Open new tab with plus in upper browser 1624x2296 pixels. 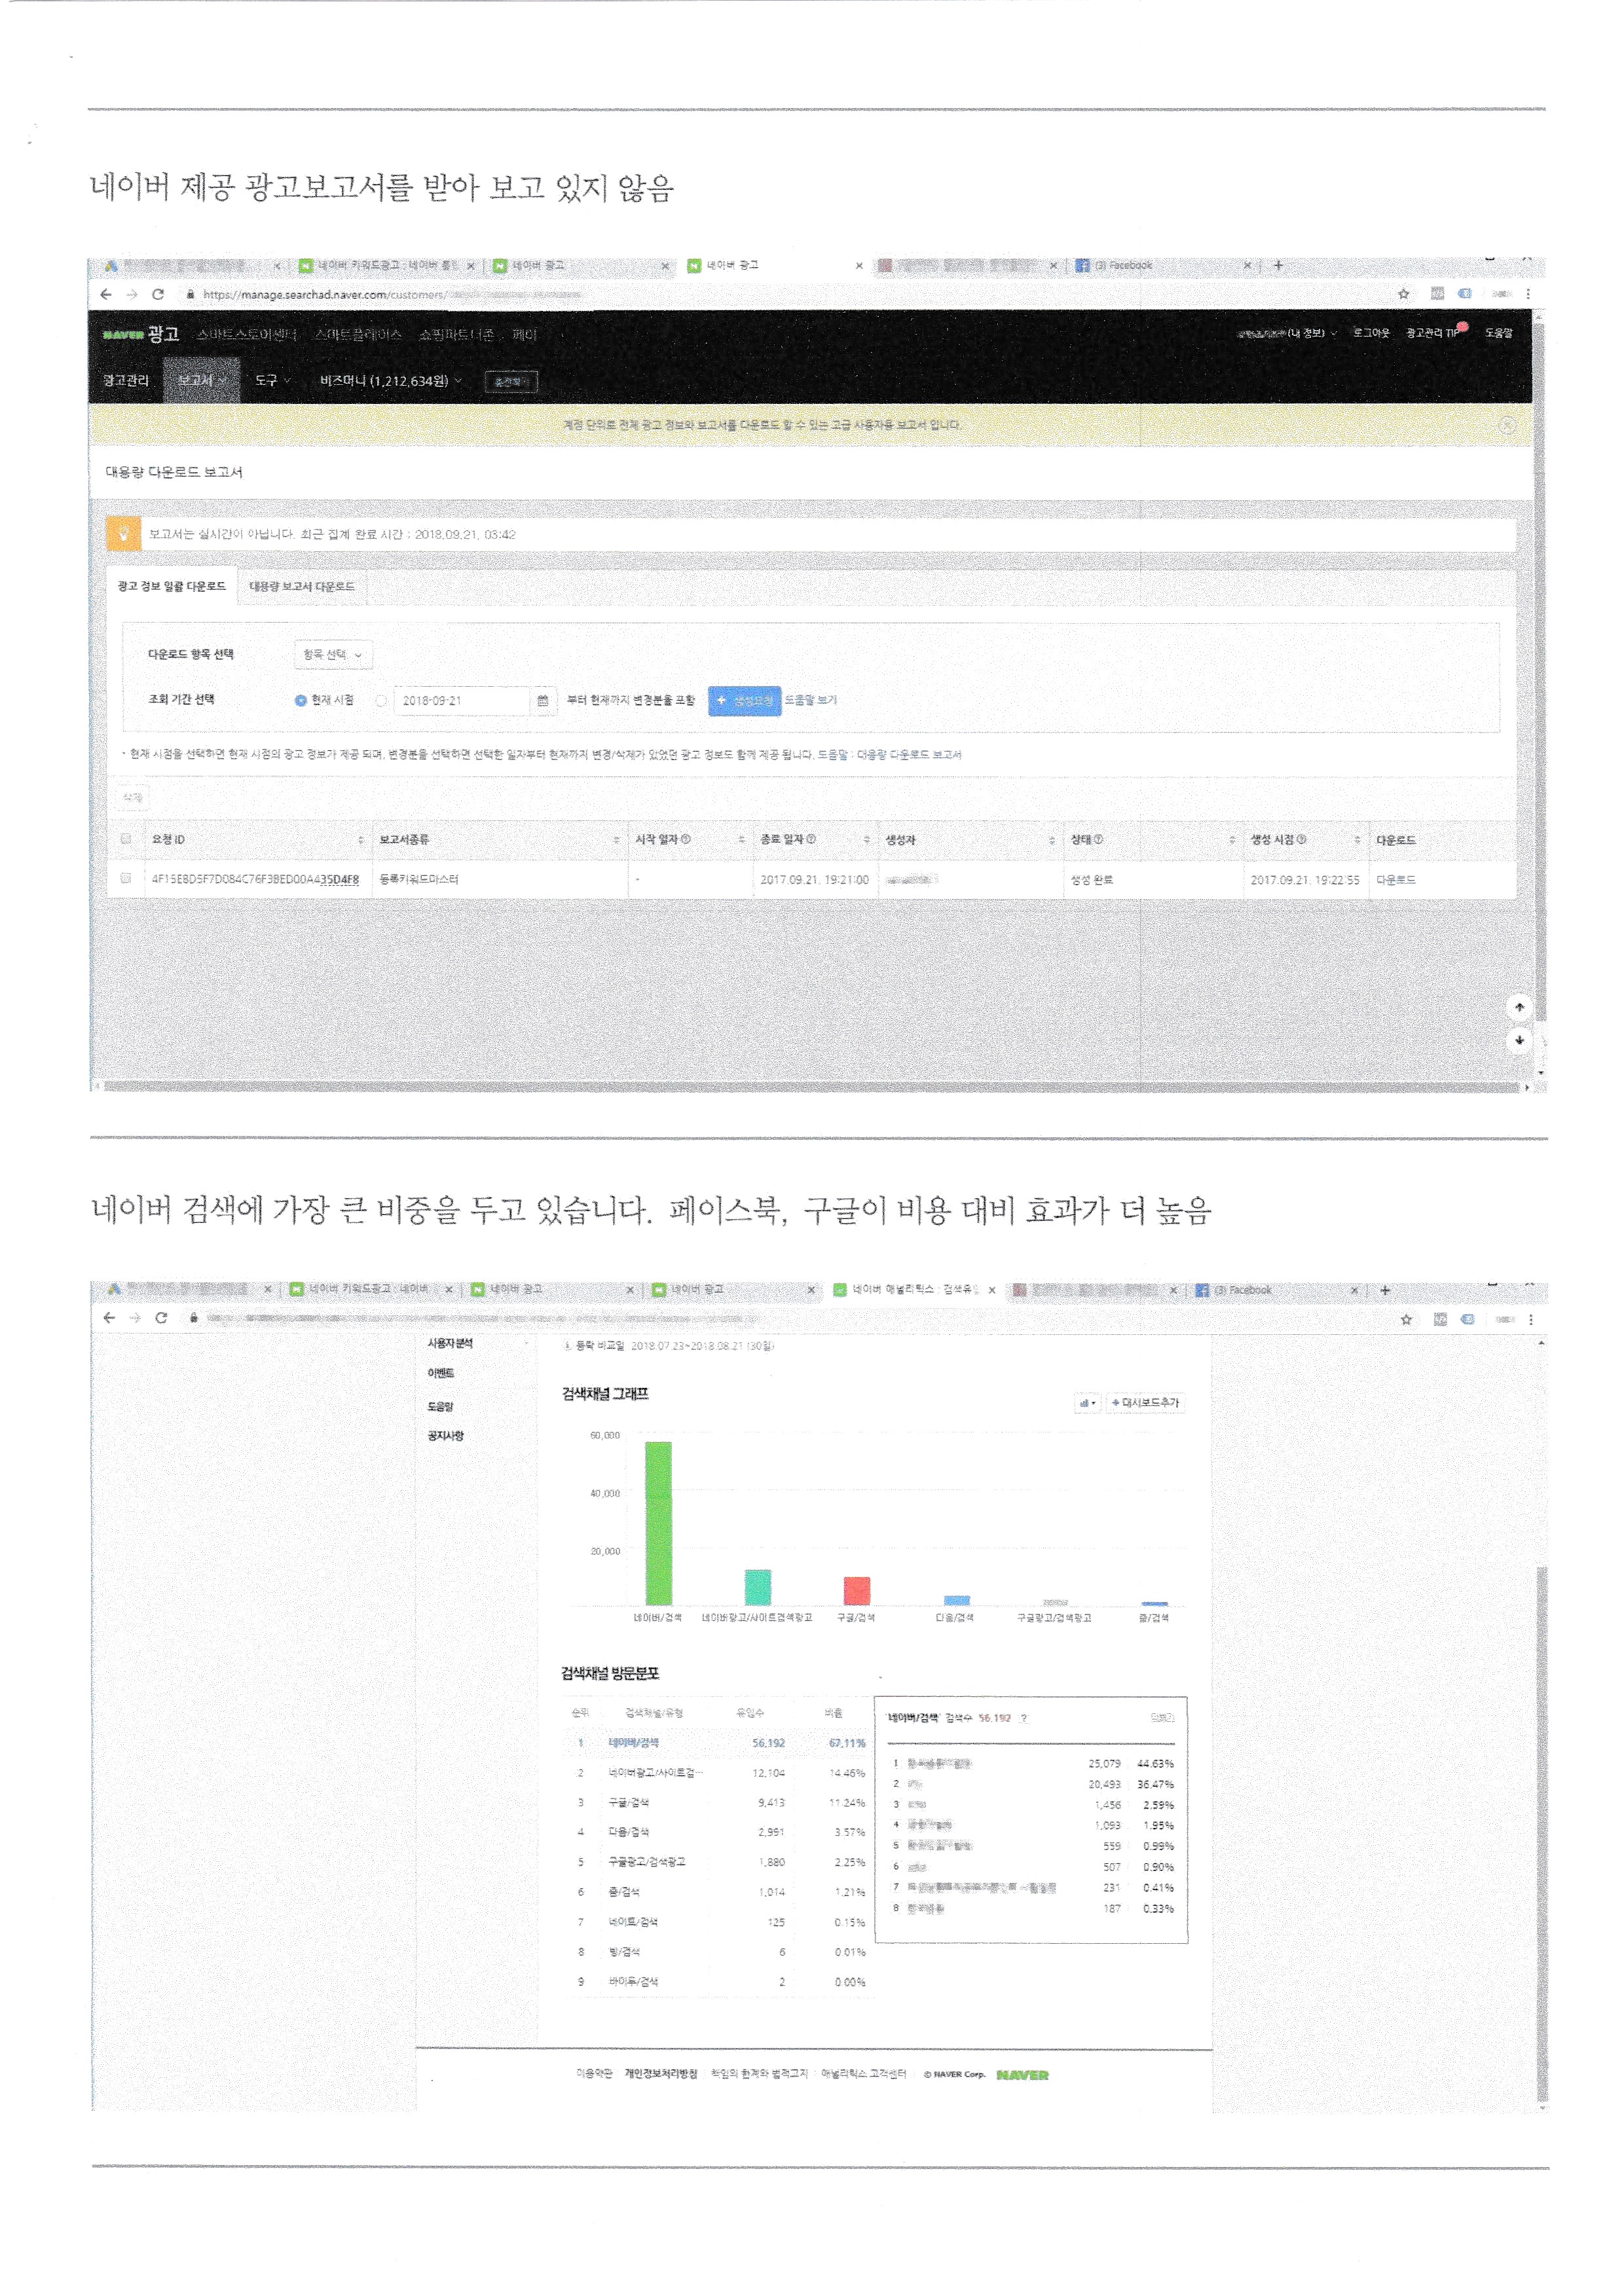click(x=1278, y=266)
